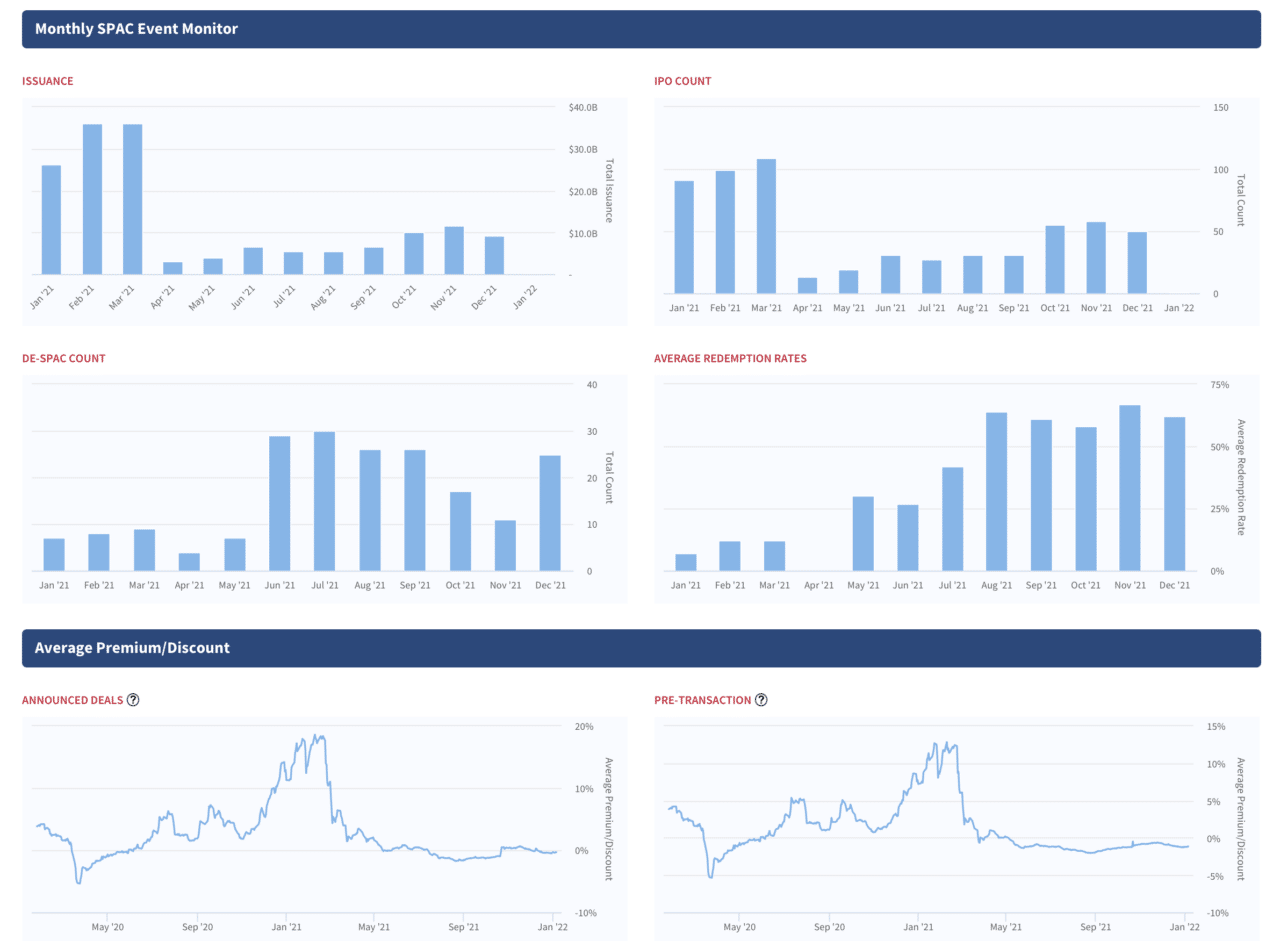Viewport: 1280px width, 941px height.
Task: Select the Feb '21 bar in Issuance chart
Action: [x=92, y=200]
